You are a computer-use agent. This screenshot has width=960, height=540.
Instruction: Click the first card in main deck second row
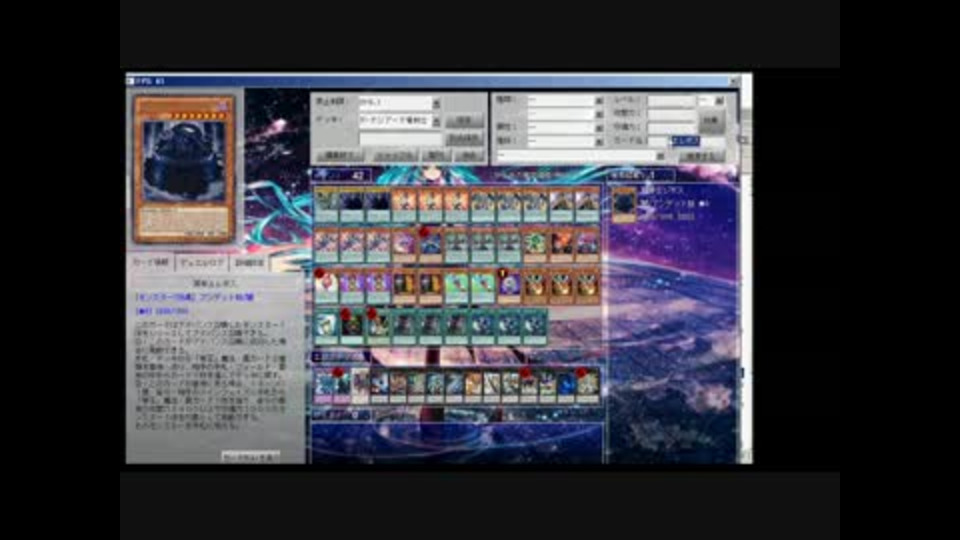click(326, 246)
